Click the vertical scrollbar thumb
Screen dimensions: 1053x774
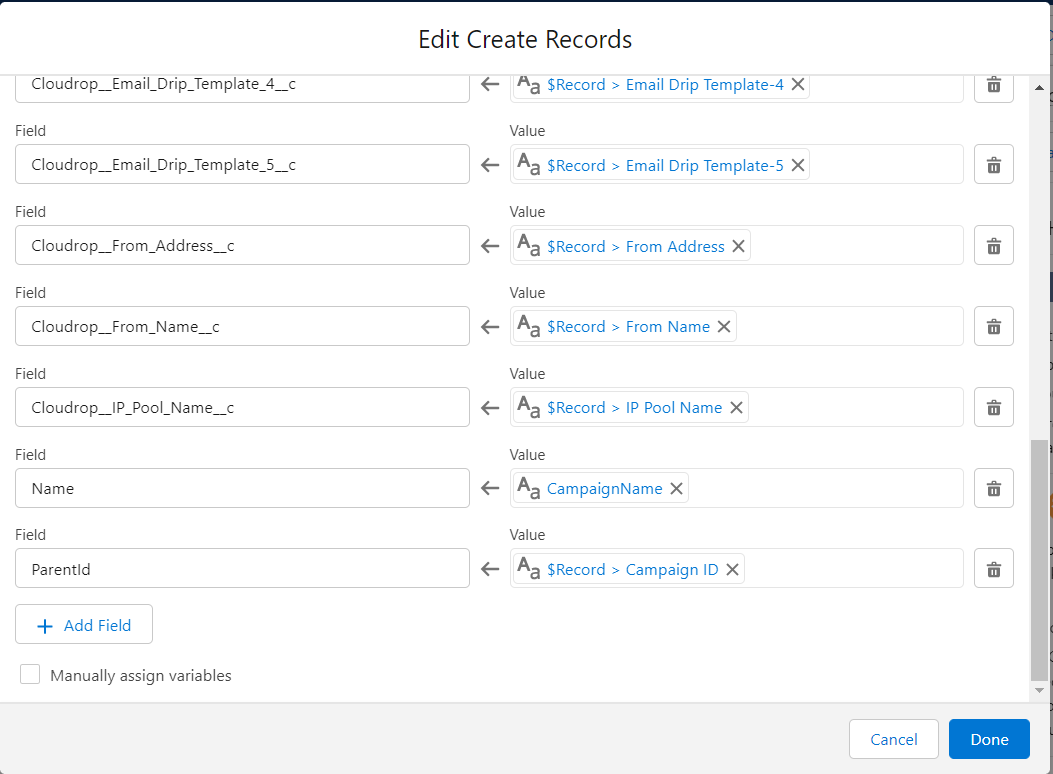(x=1040, y=561)
